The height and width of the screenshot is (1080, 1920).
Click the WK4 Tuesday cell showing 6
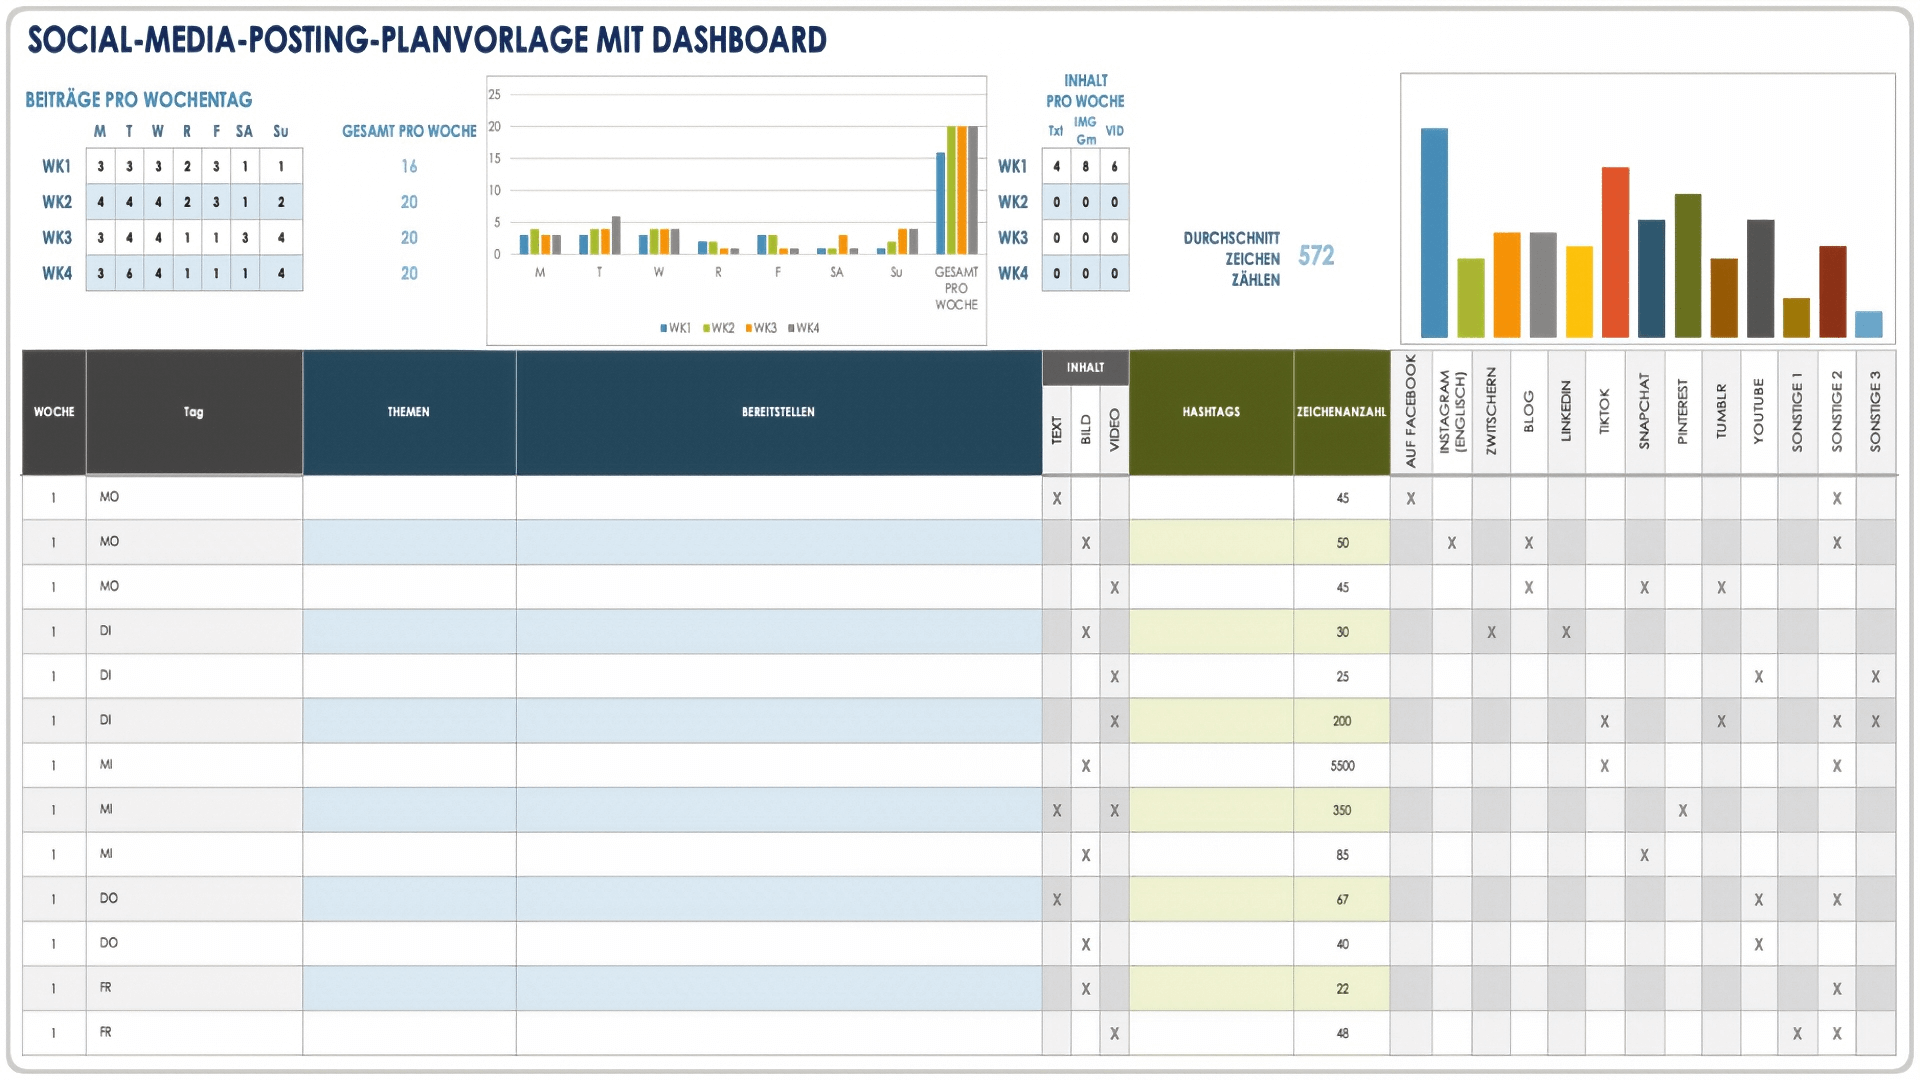click(x=129, y=273)
